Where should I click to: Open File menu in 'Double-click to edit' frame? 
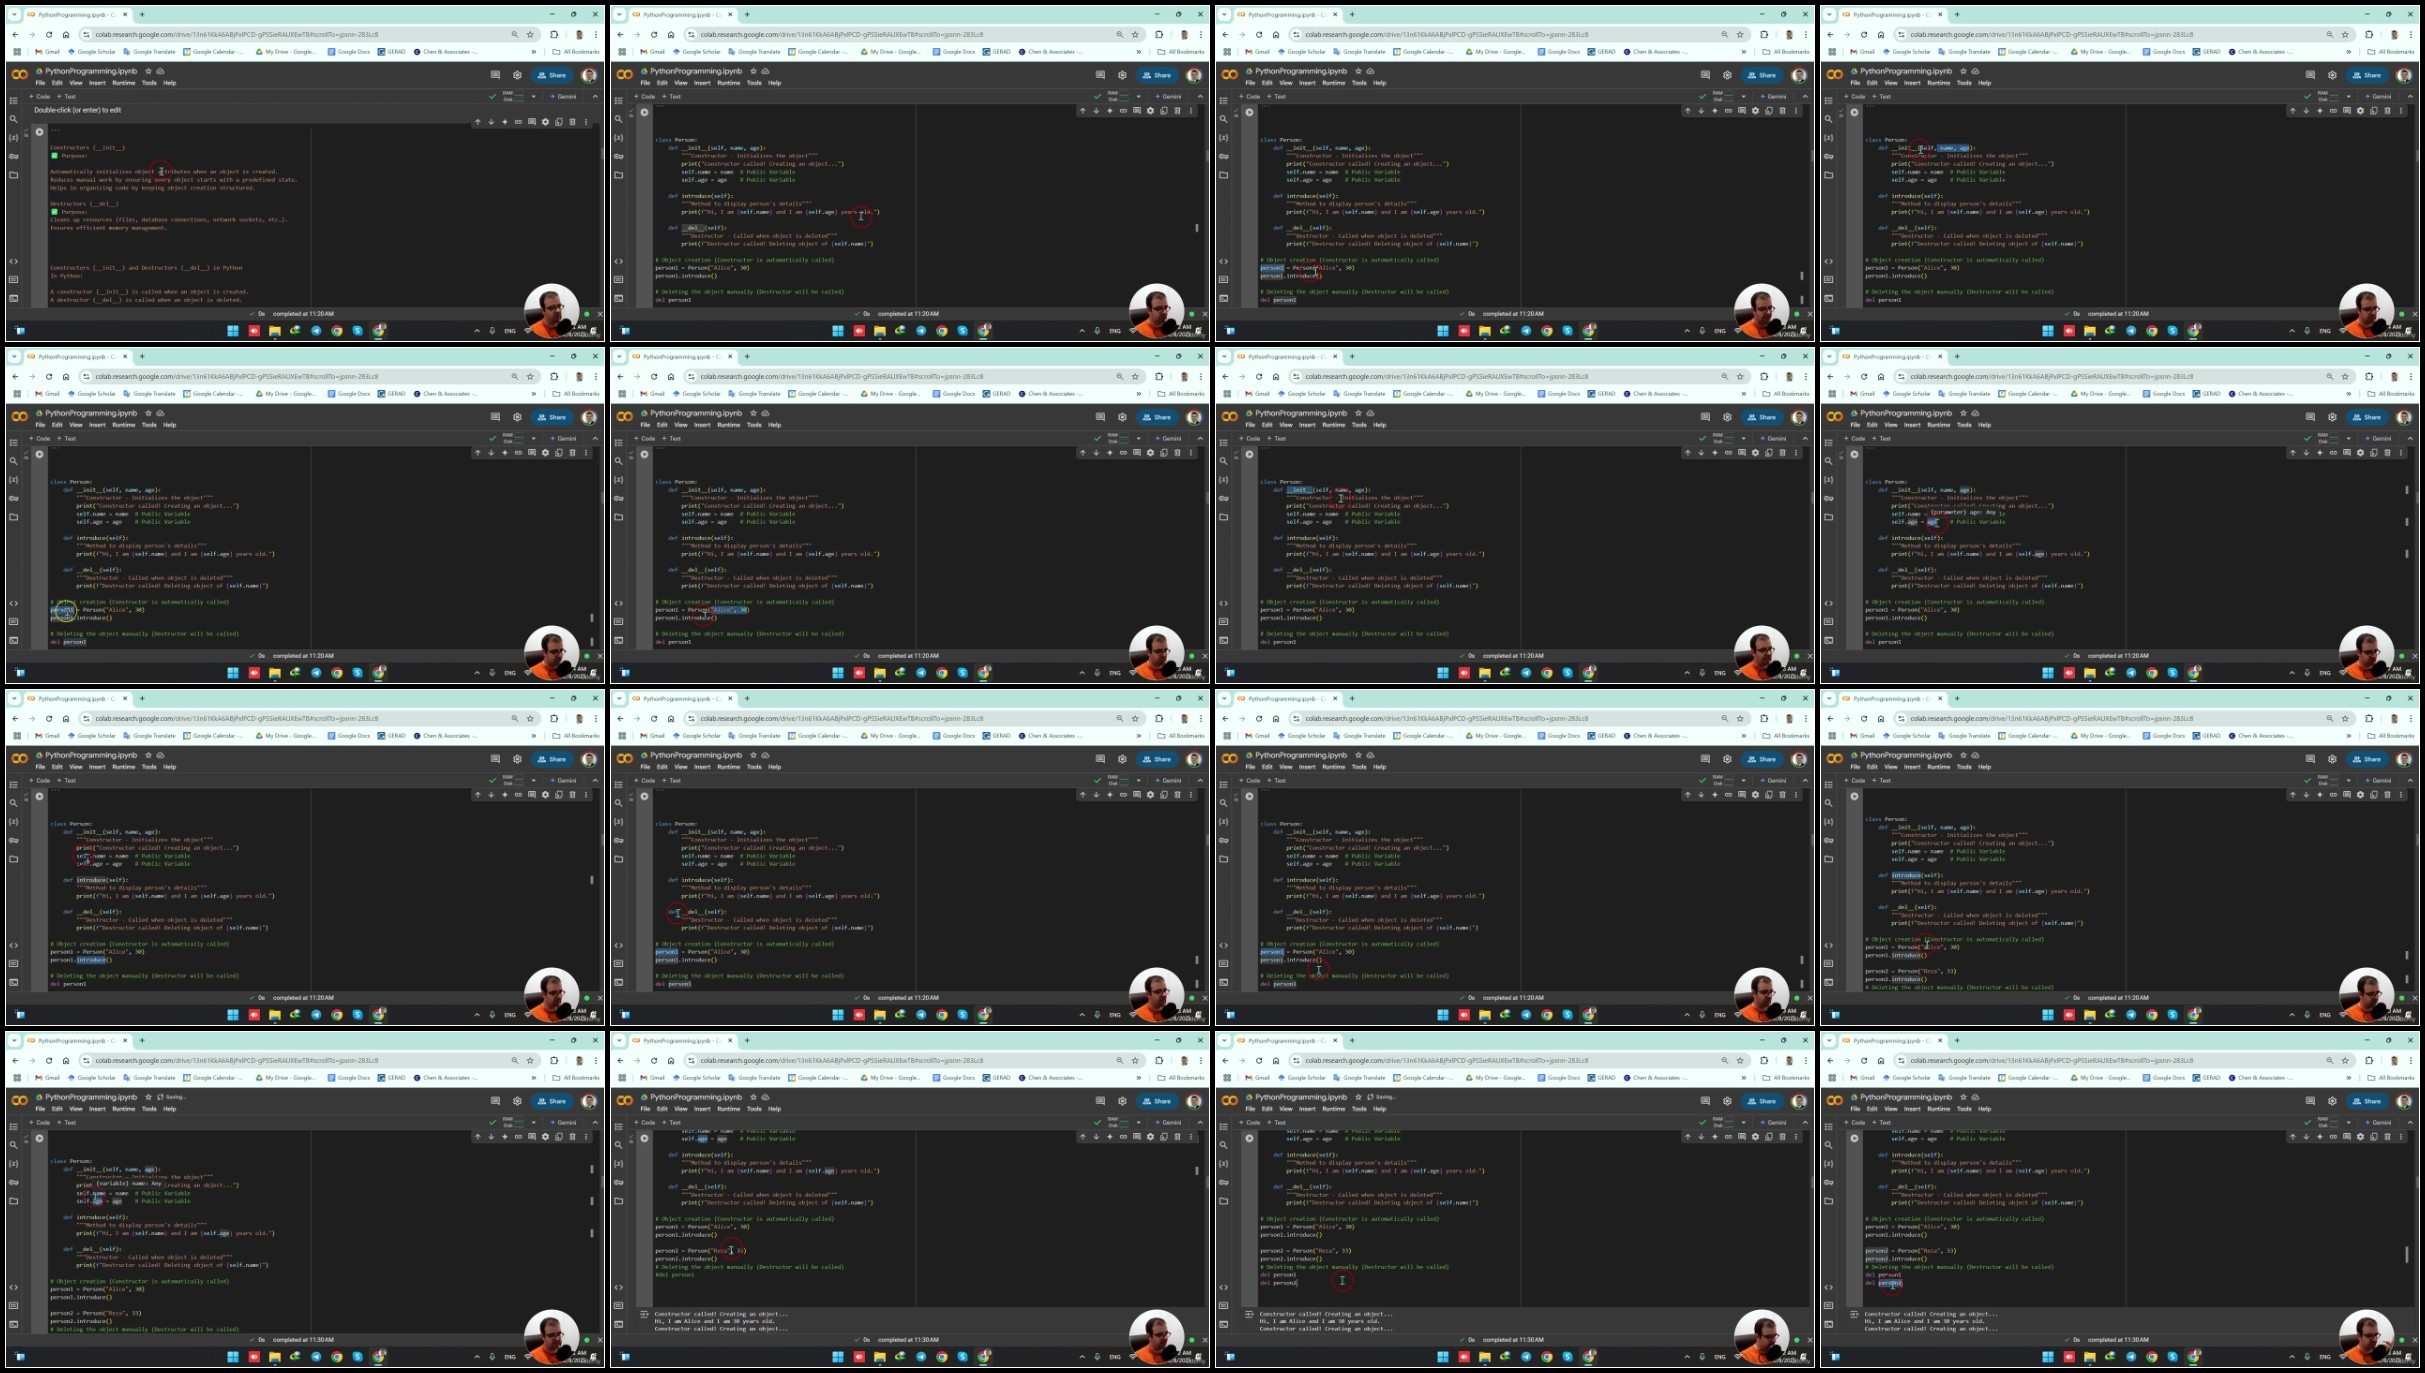[41, 83]
